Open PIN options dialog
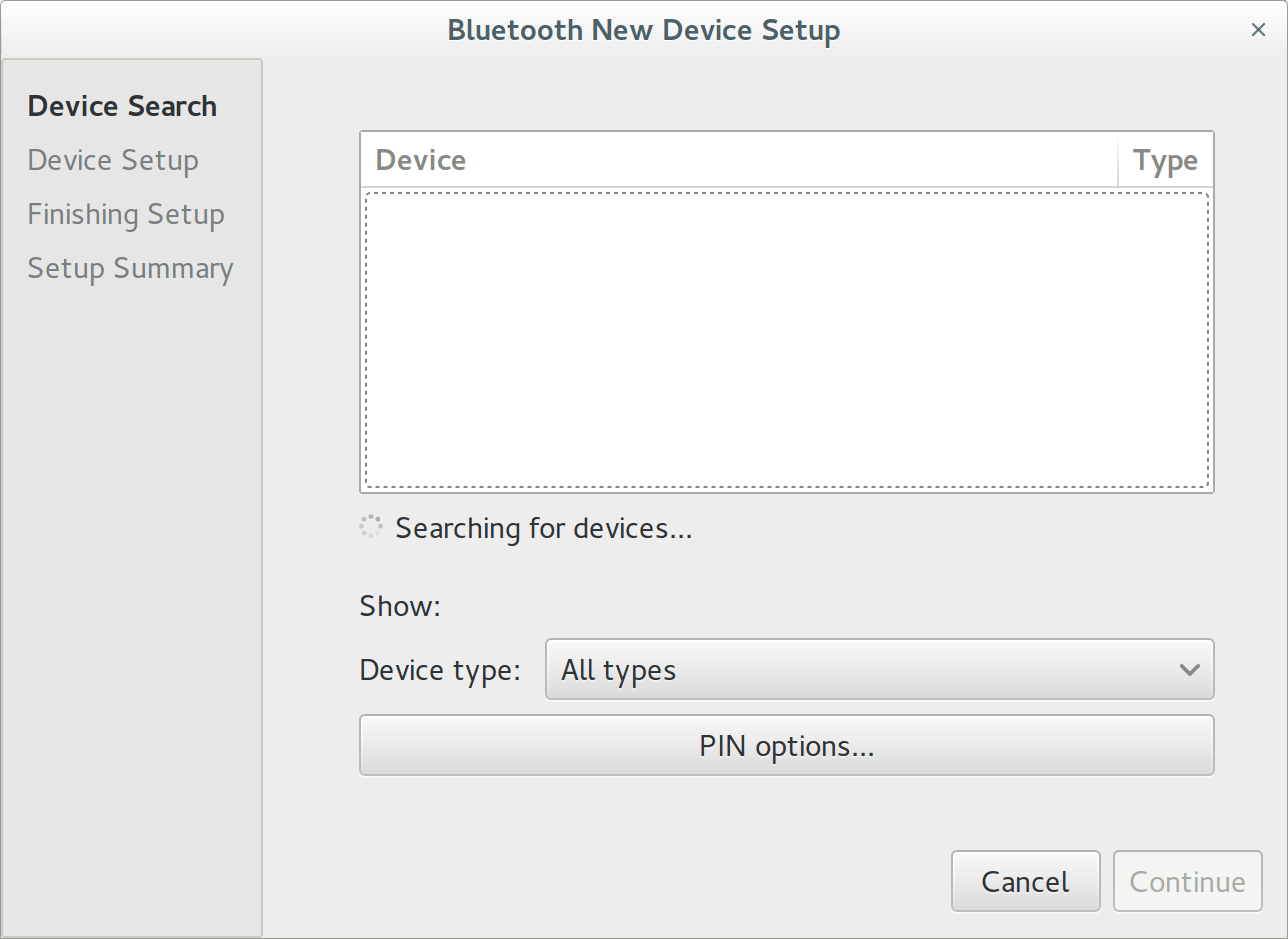Screen dimensions: 1288x939 pyautogui.click(x=786, y=745)
